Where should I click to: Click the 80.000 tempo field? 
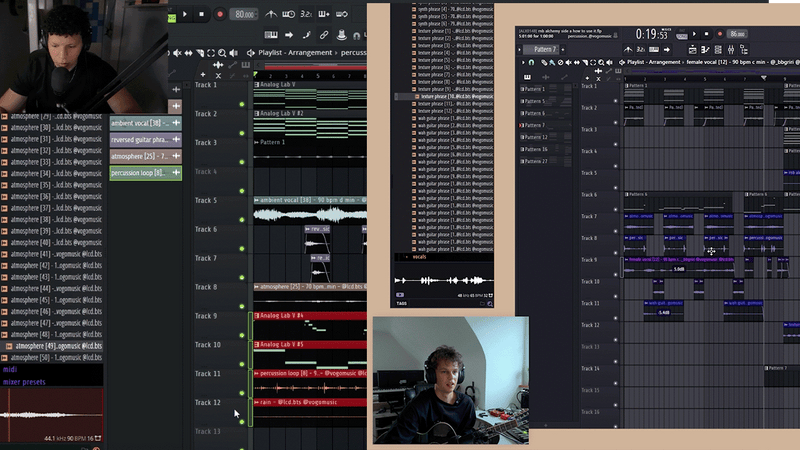(x=244, y=14)
